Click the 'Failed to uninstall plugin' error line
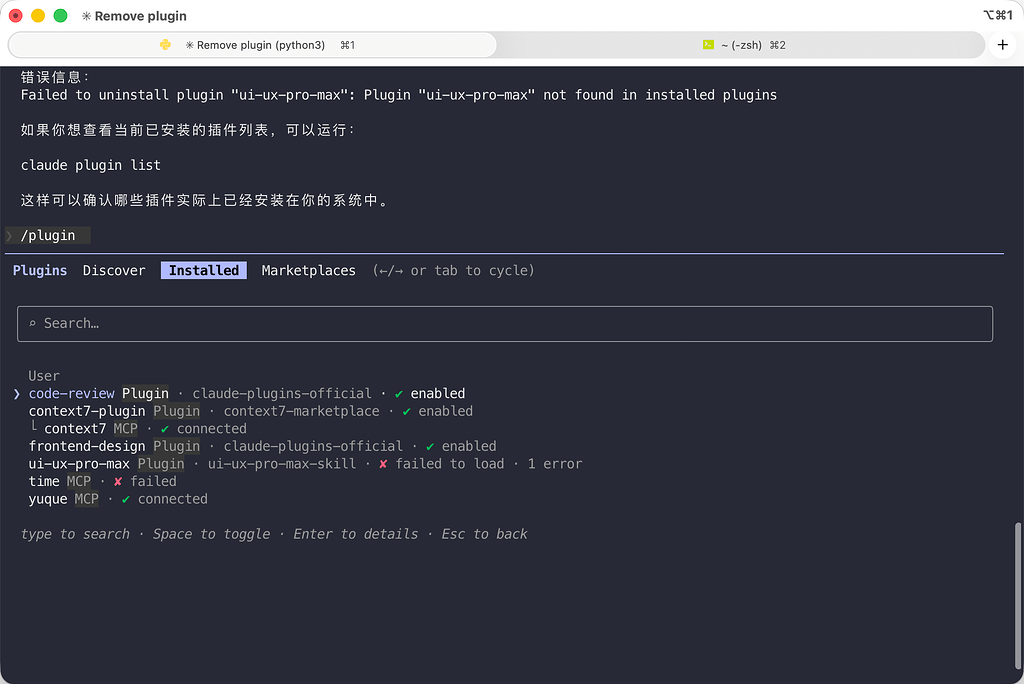The height and width of the screenshot is (684, 1024). [x=399, y=95]
